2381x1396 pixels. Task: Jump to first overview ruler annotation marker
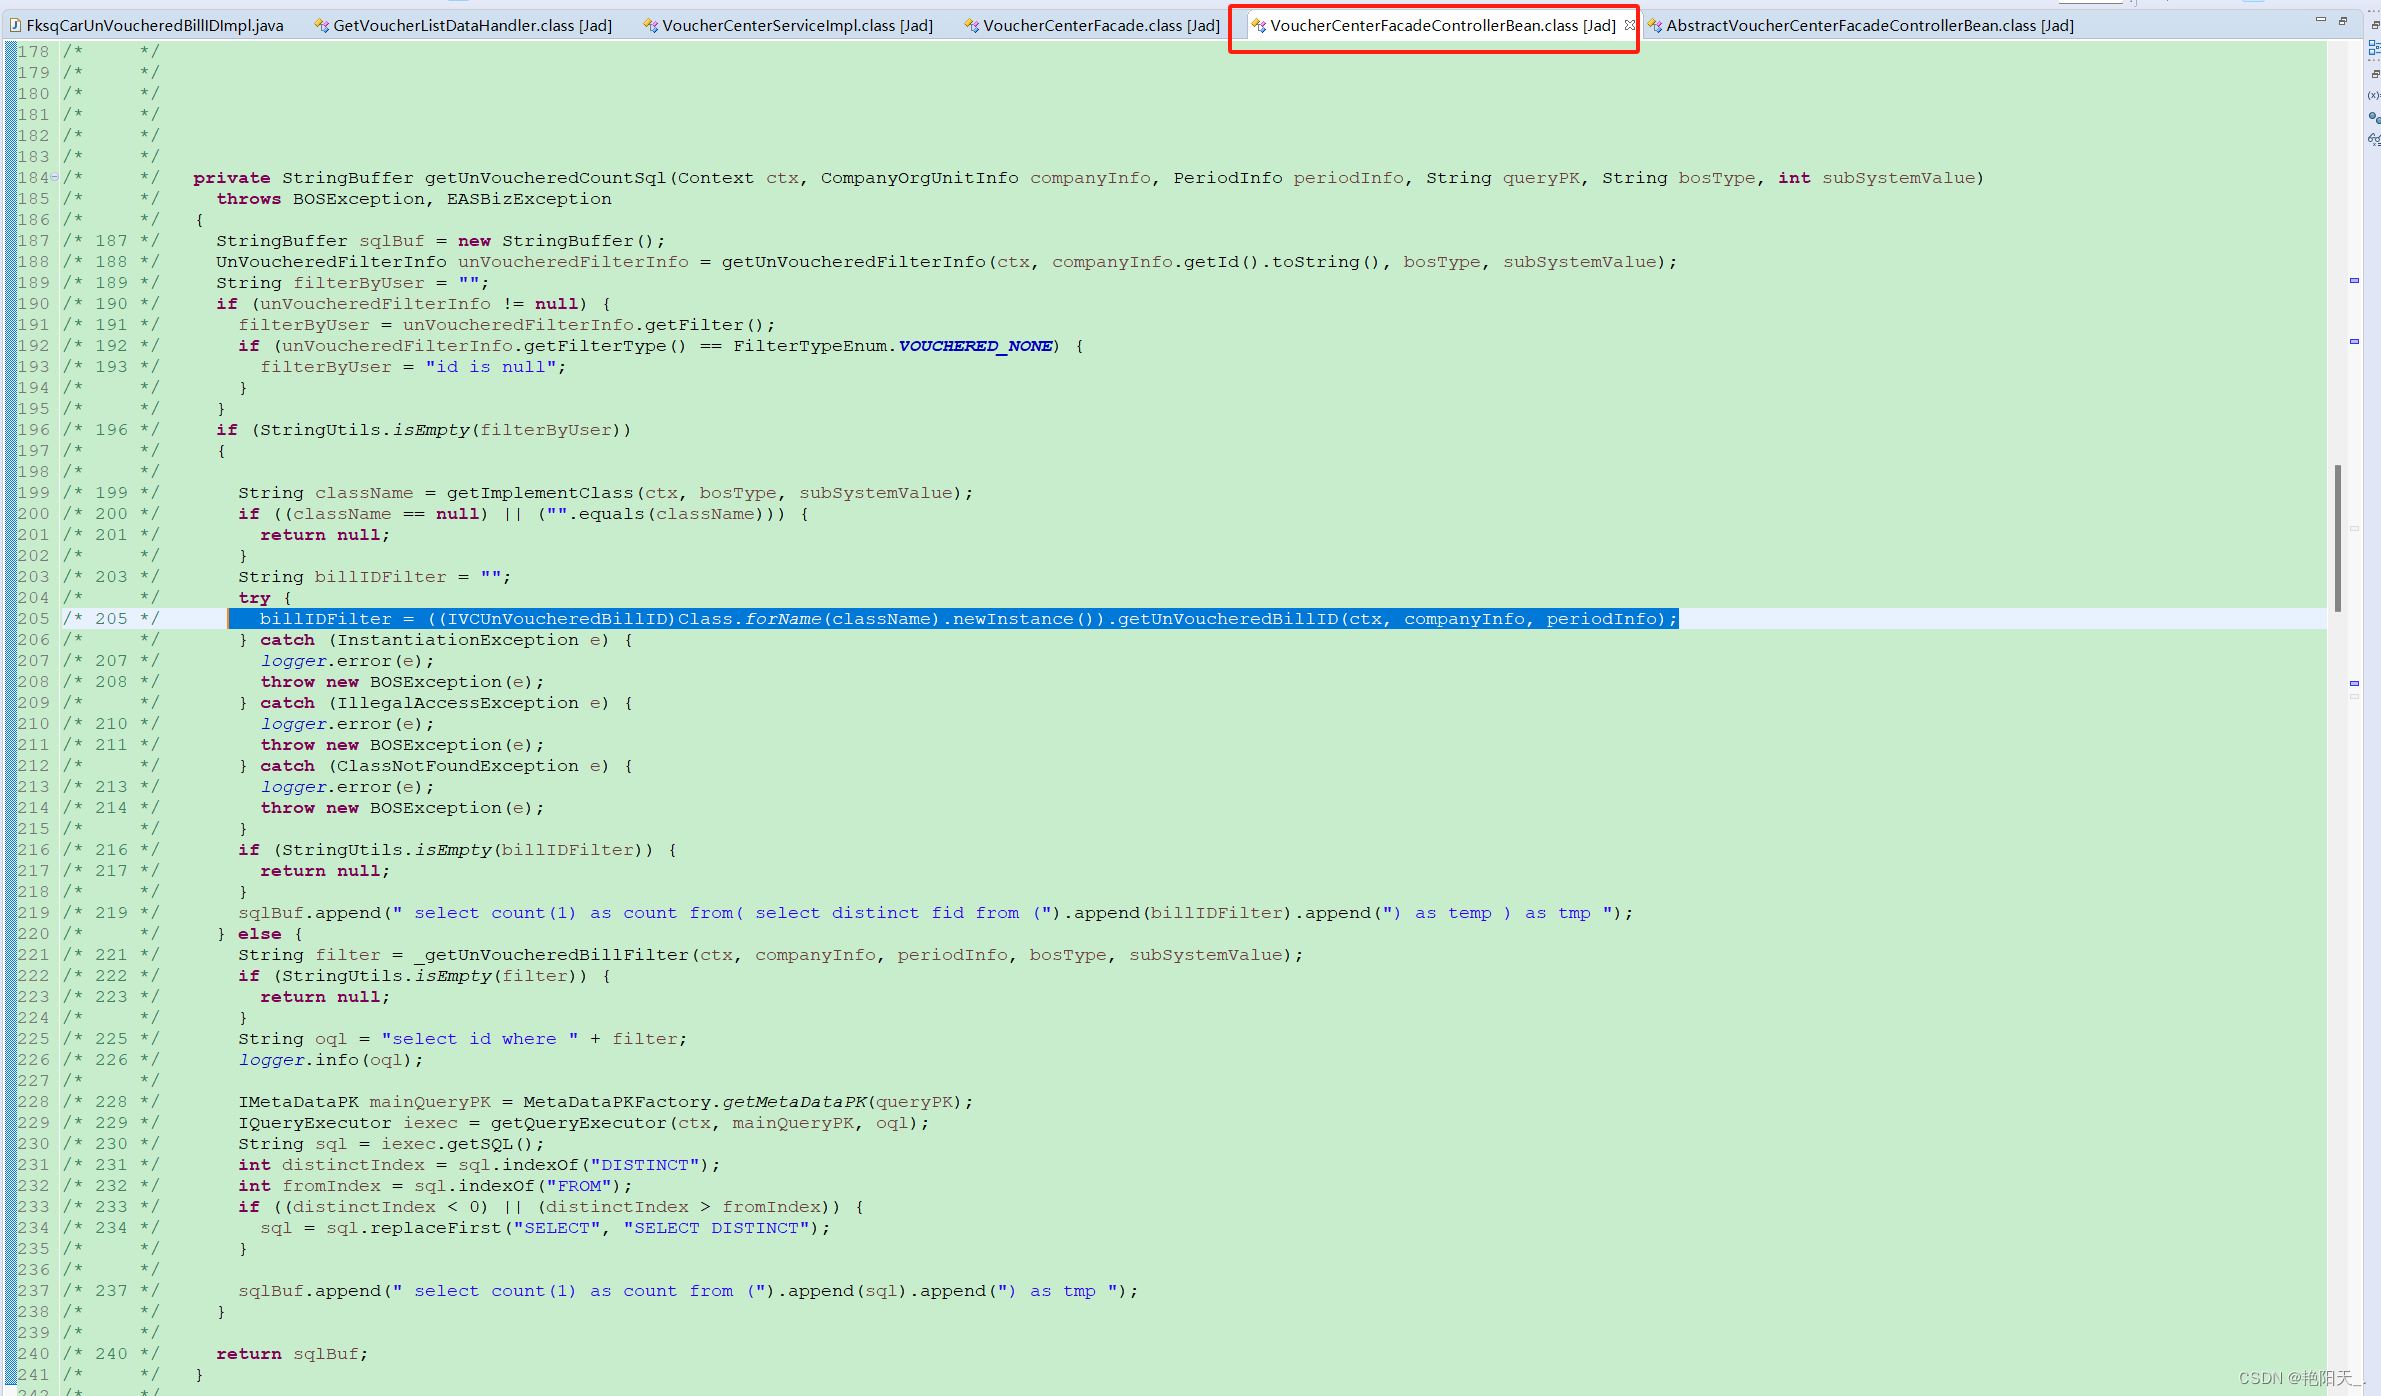(x=2354, y=280)
